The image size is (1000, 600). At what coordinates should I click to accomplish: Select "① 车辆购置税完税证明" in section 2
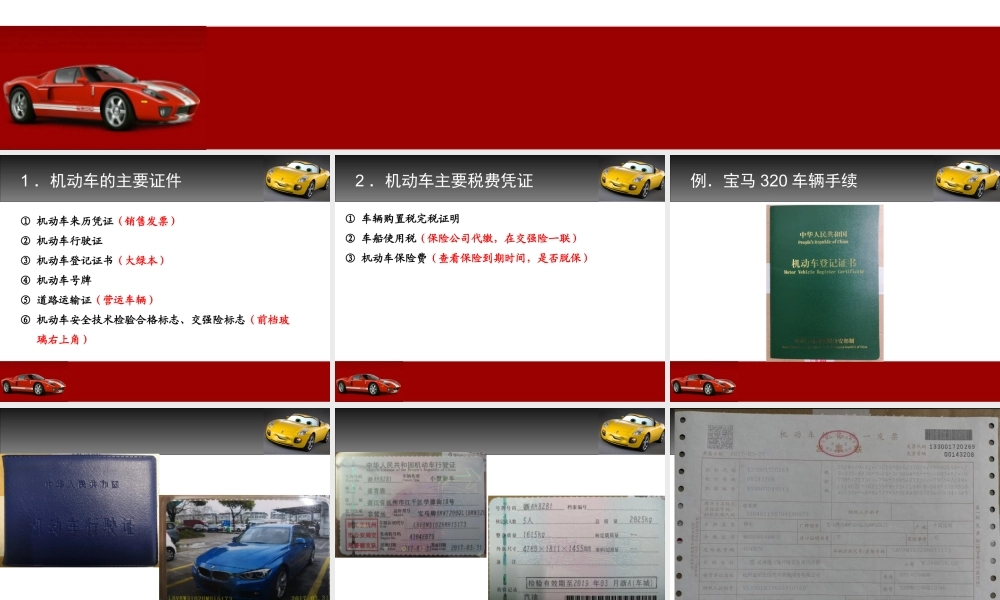pos(412,218)
